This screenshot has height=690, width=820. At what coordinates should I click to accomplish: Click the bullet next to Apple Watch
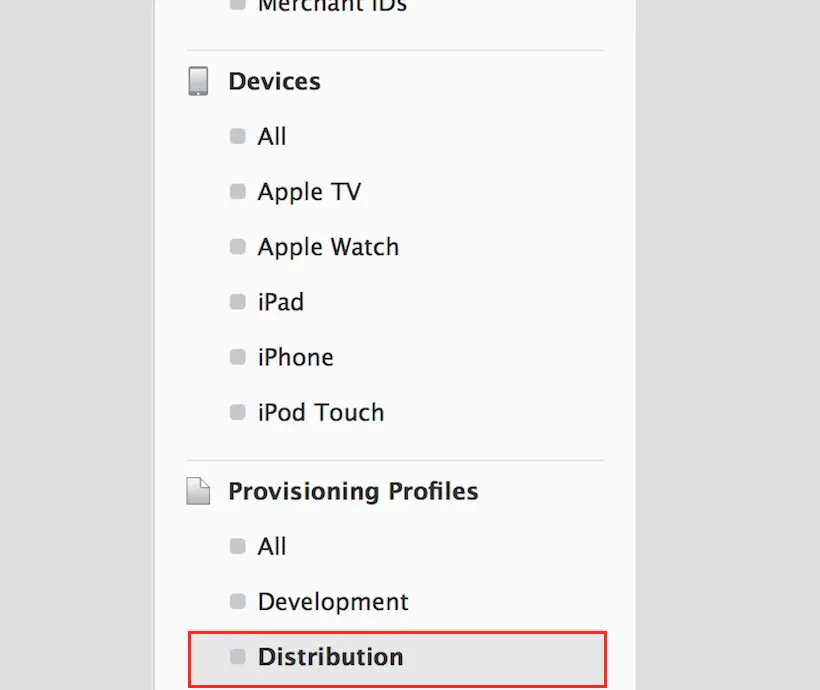point(237,246)
